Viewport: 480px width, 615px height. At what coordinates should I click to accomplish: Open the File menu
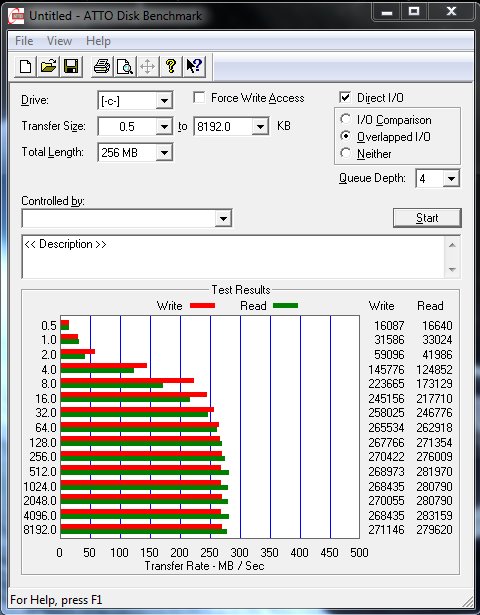(x=24, y=41)
